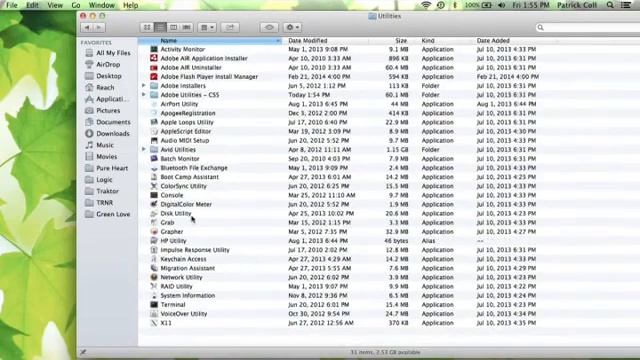Image resolution: width=640 pixels, height=360 pixels.
Task: Click the Finder search field
Action: click(588, 27)
